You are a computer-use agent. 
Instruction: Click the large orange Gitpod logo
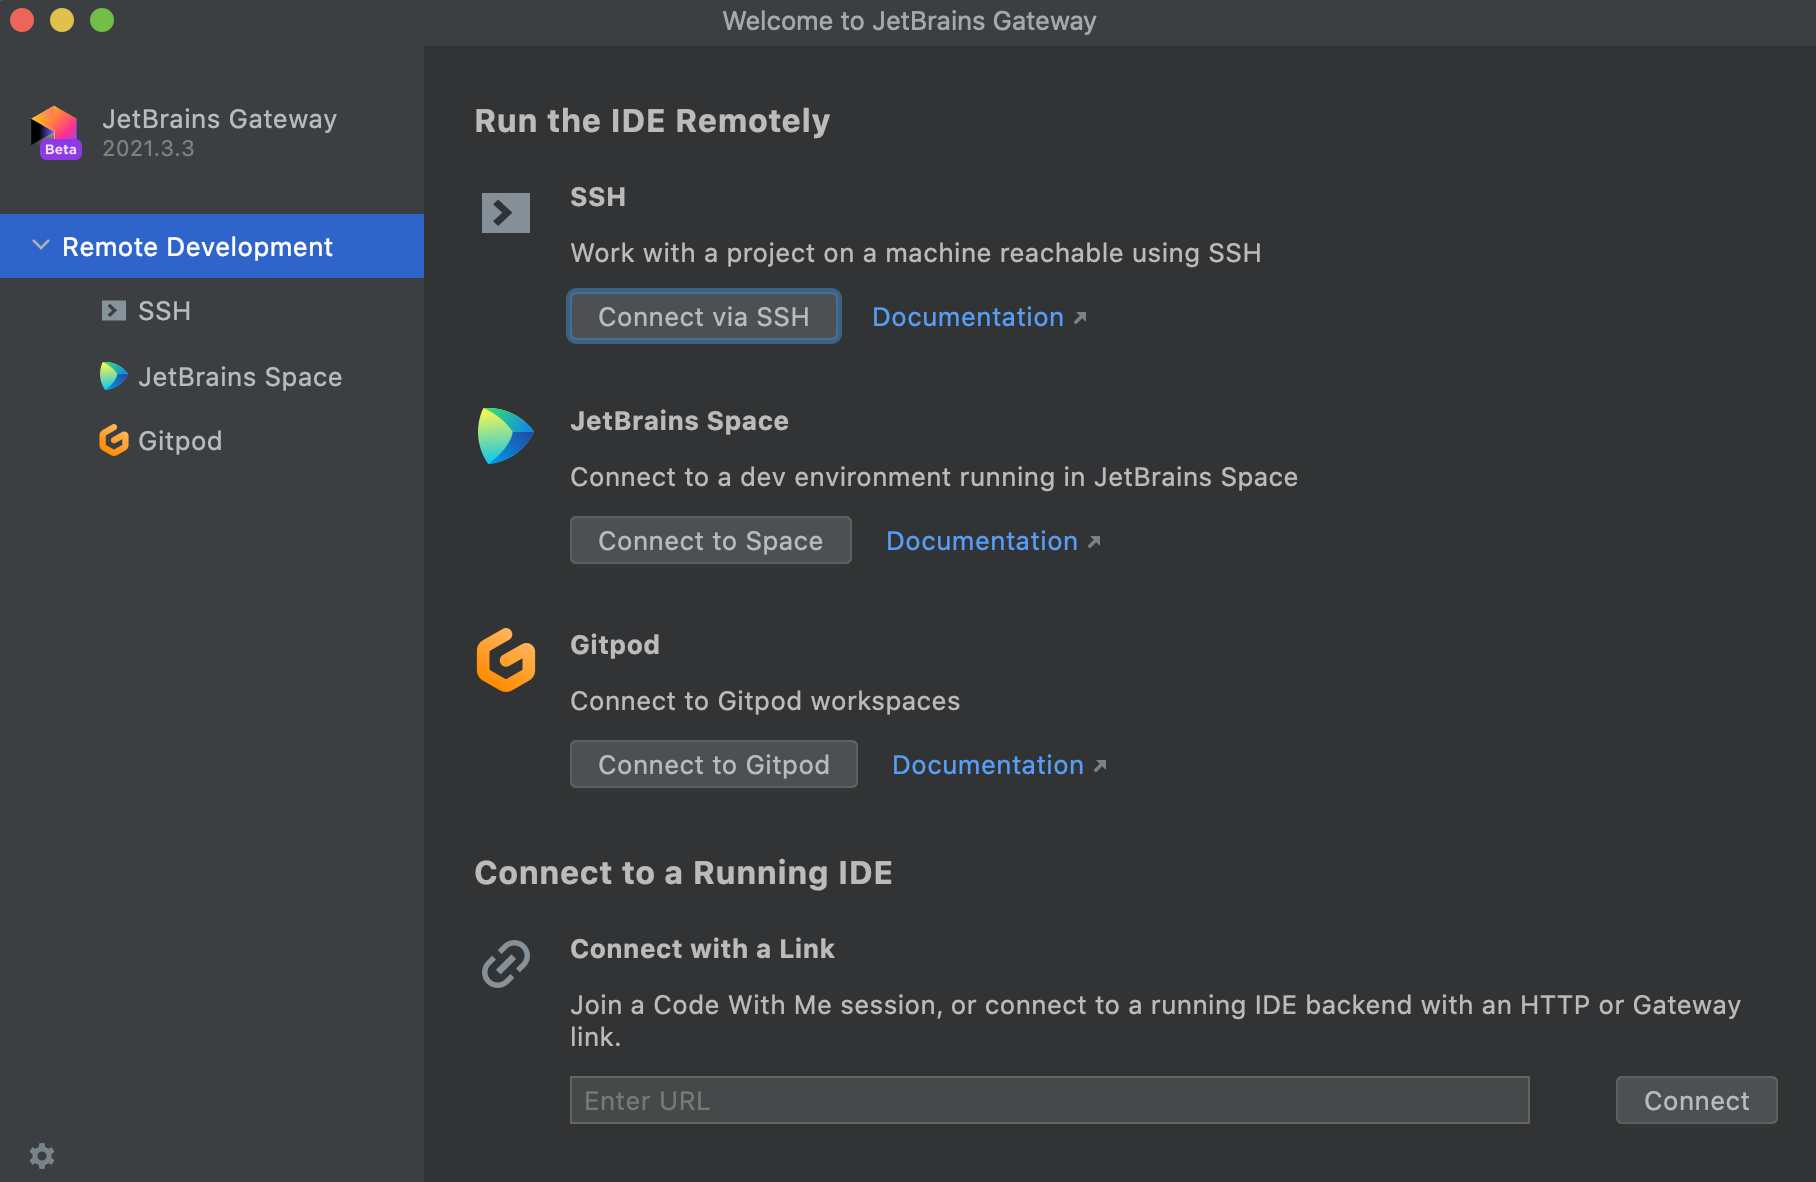[505, 660]
